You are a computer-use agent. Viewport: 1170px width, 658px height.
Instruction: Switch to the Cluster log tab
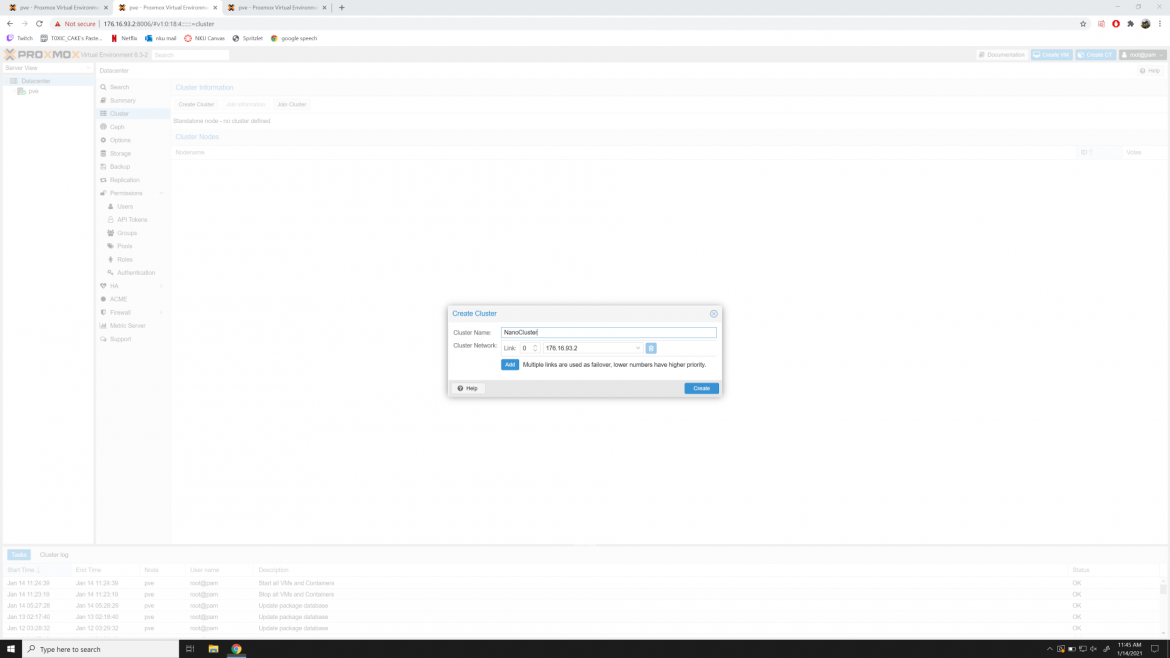tap(54, 555)
